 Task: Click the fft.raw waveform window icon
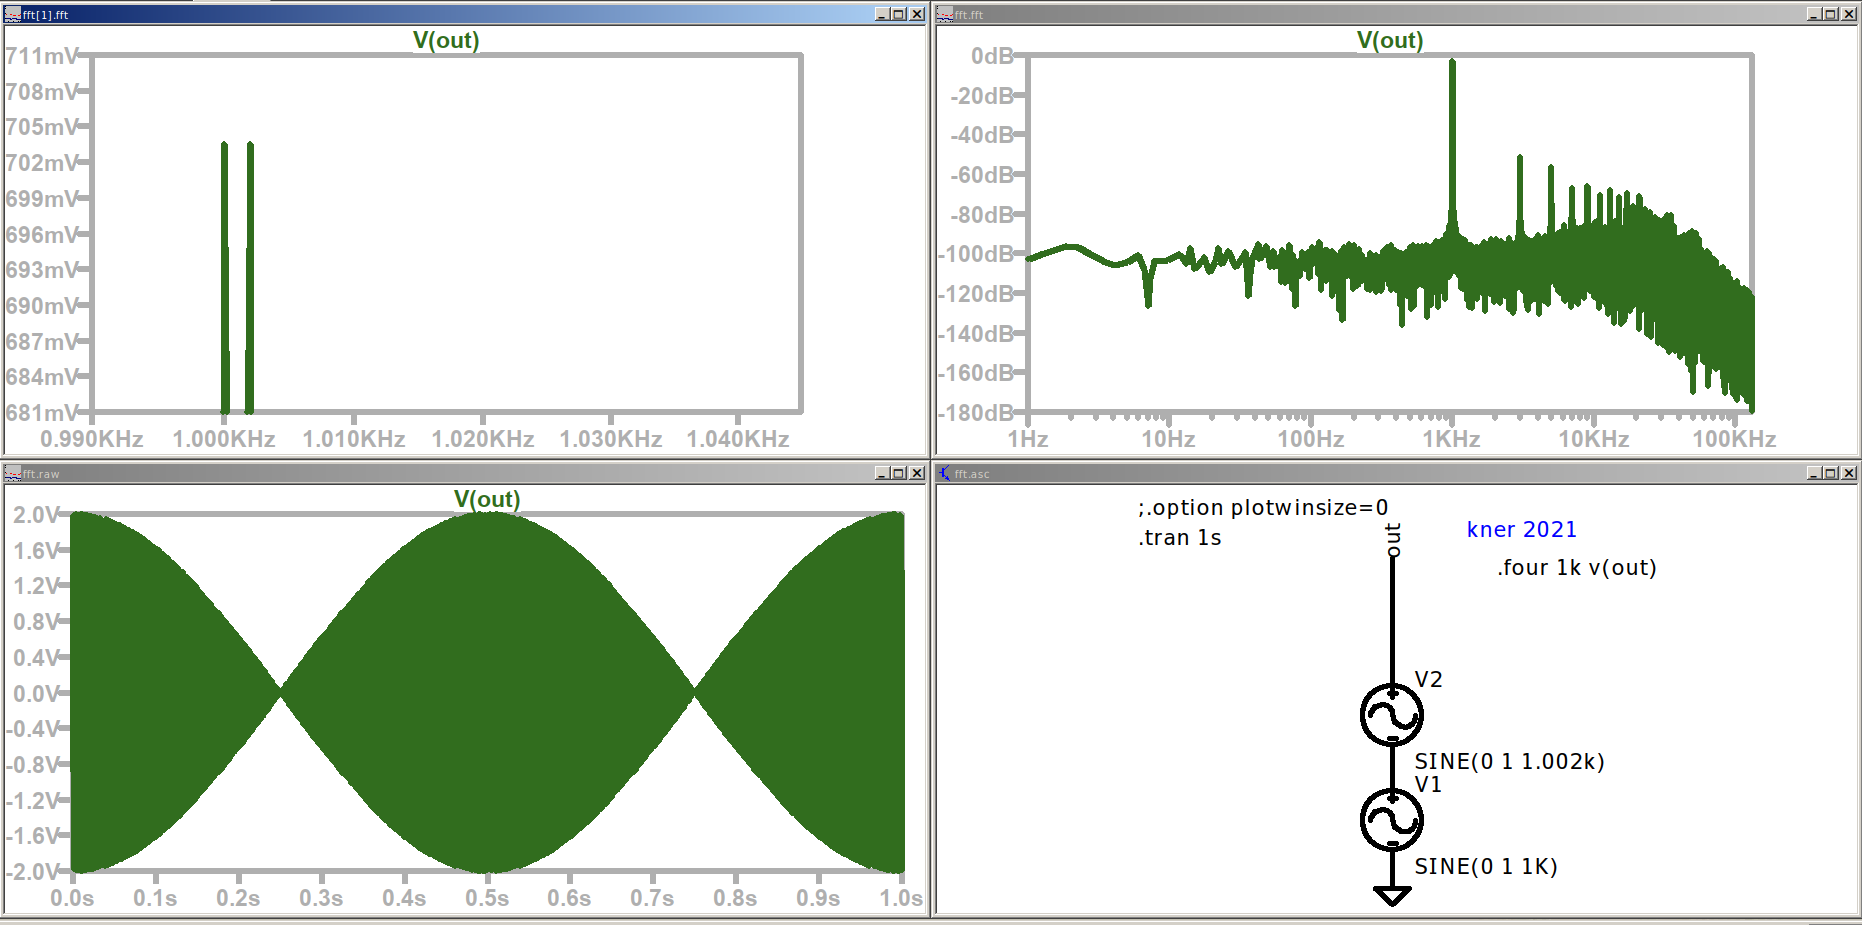coord(13,473)
